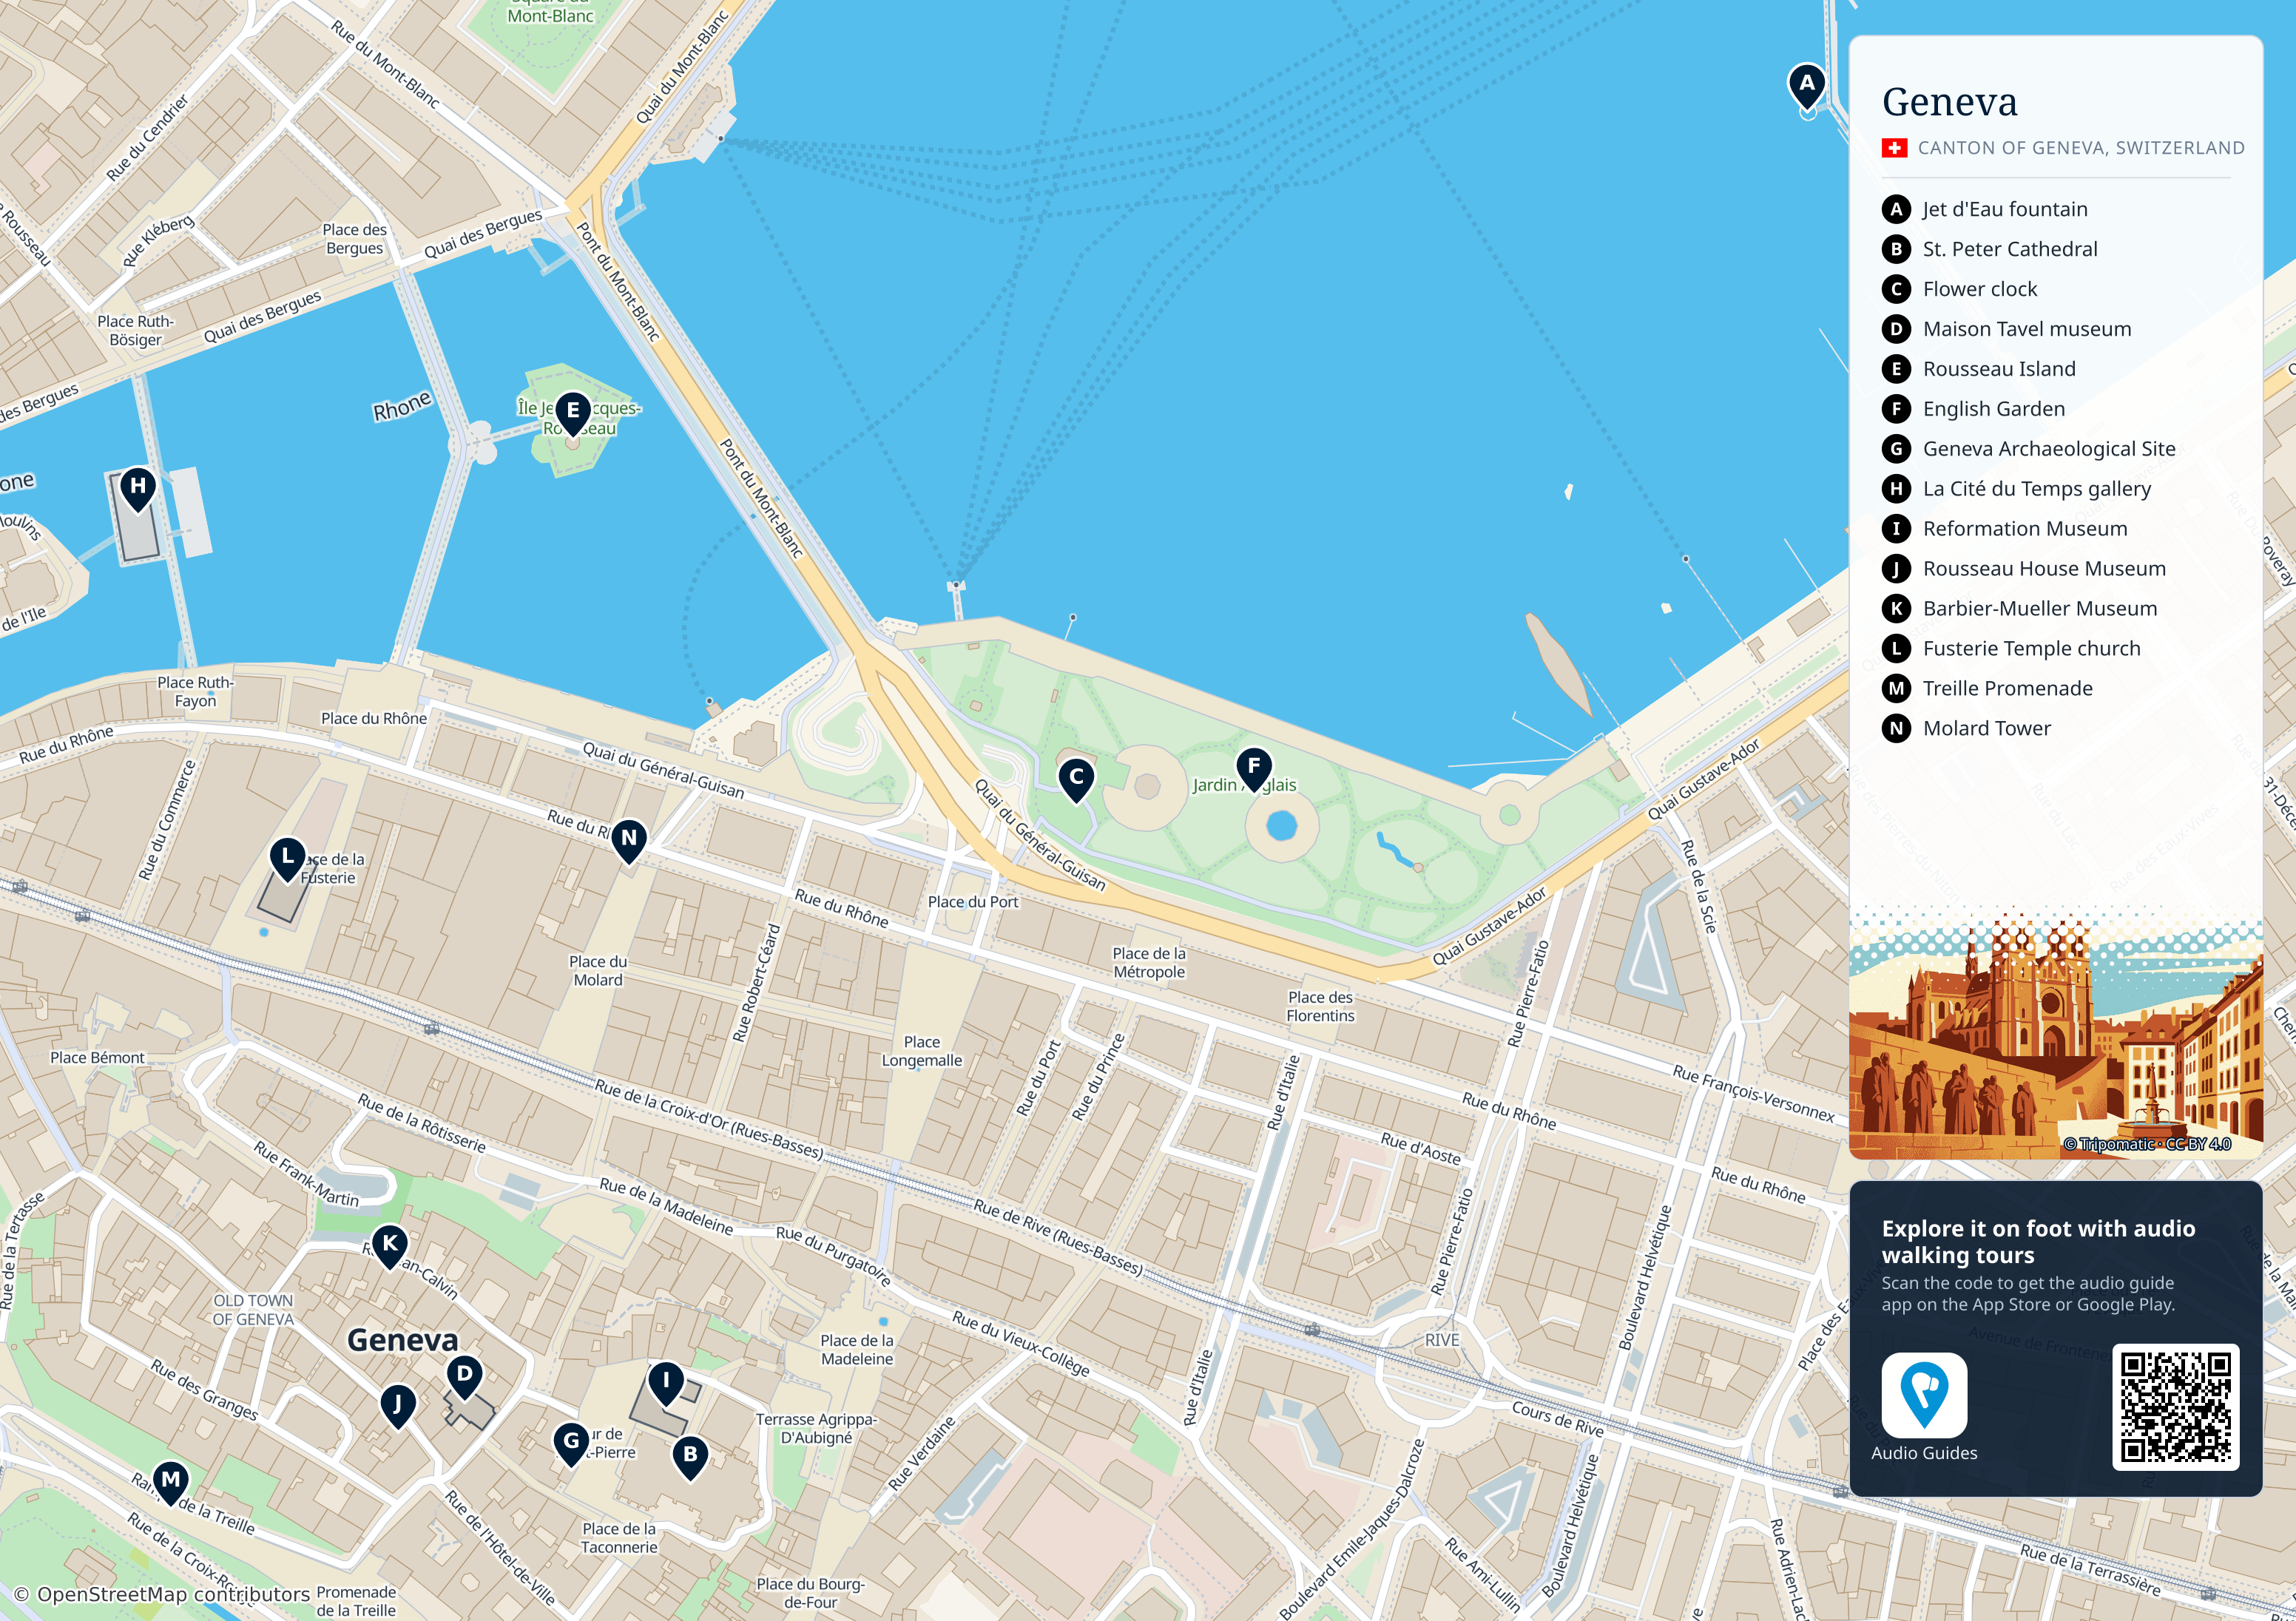This screenshot has height=1621, width=2296.
Task: Select 'Rousseau House Museum' in legend
Action: (2044, 569)
